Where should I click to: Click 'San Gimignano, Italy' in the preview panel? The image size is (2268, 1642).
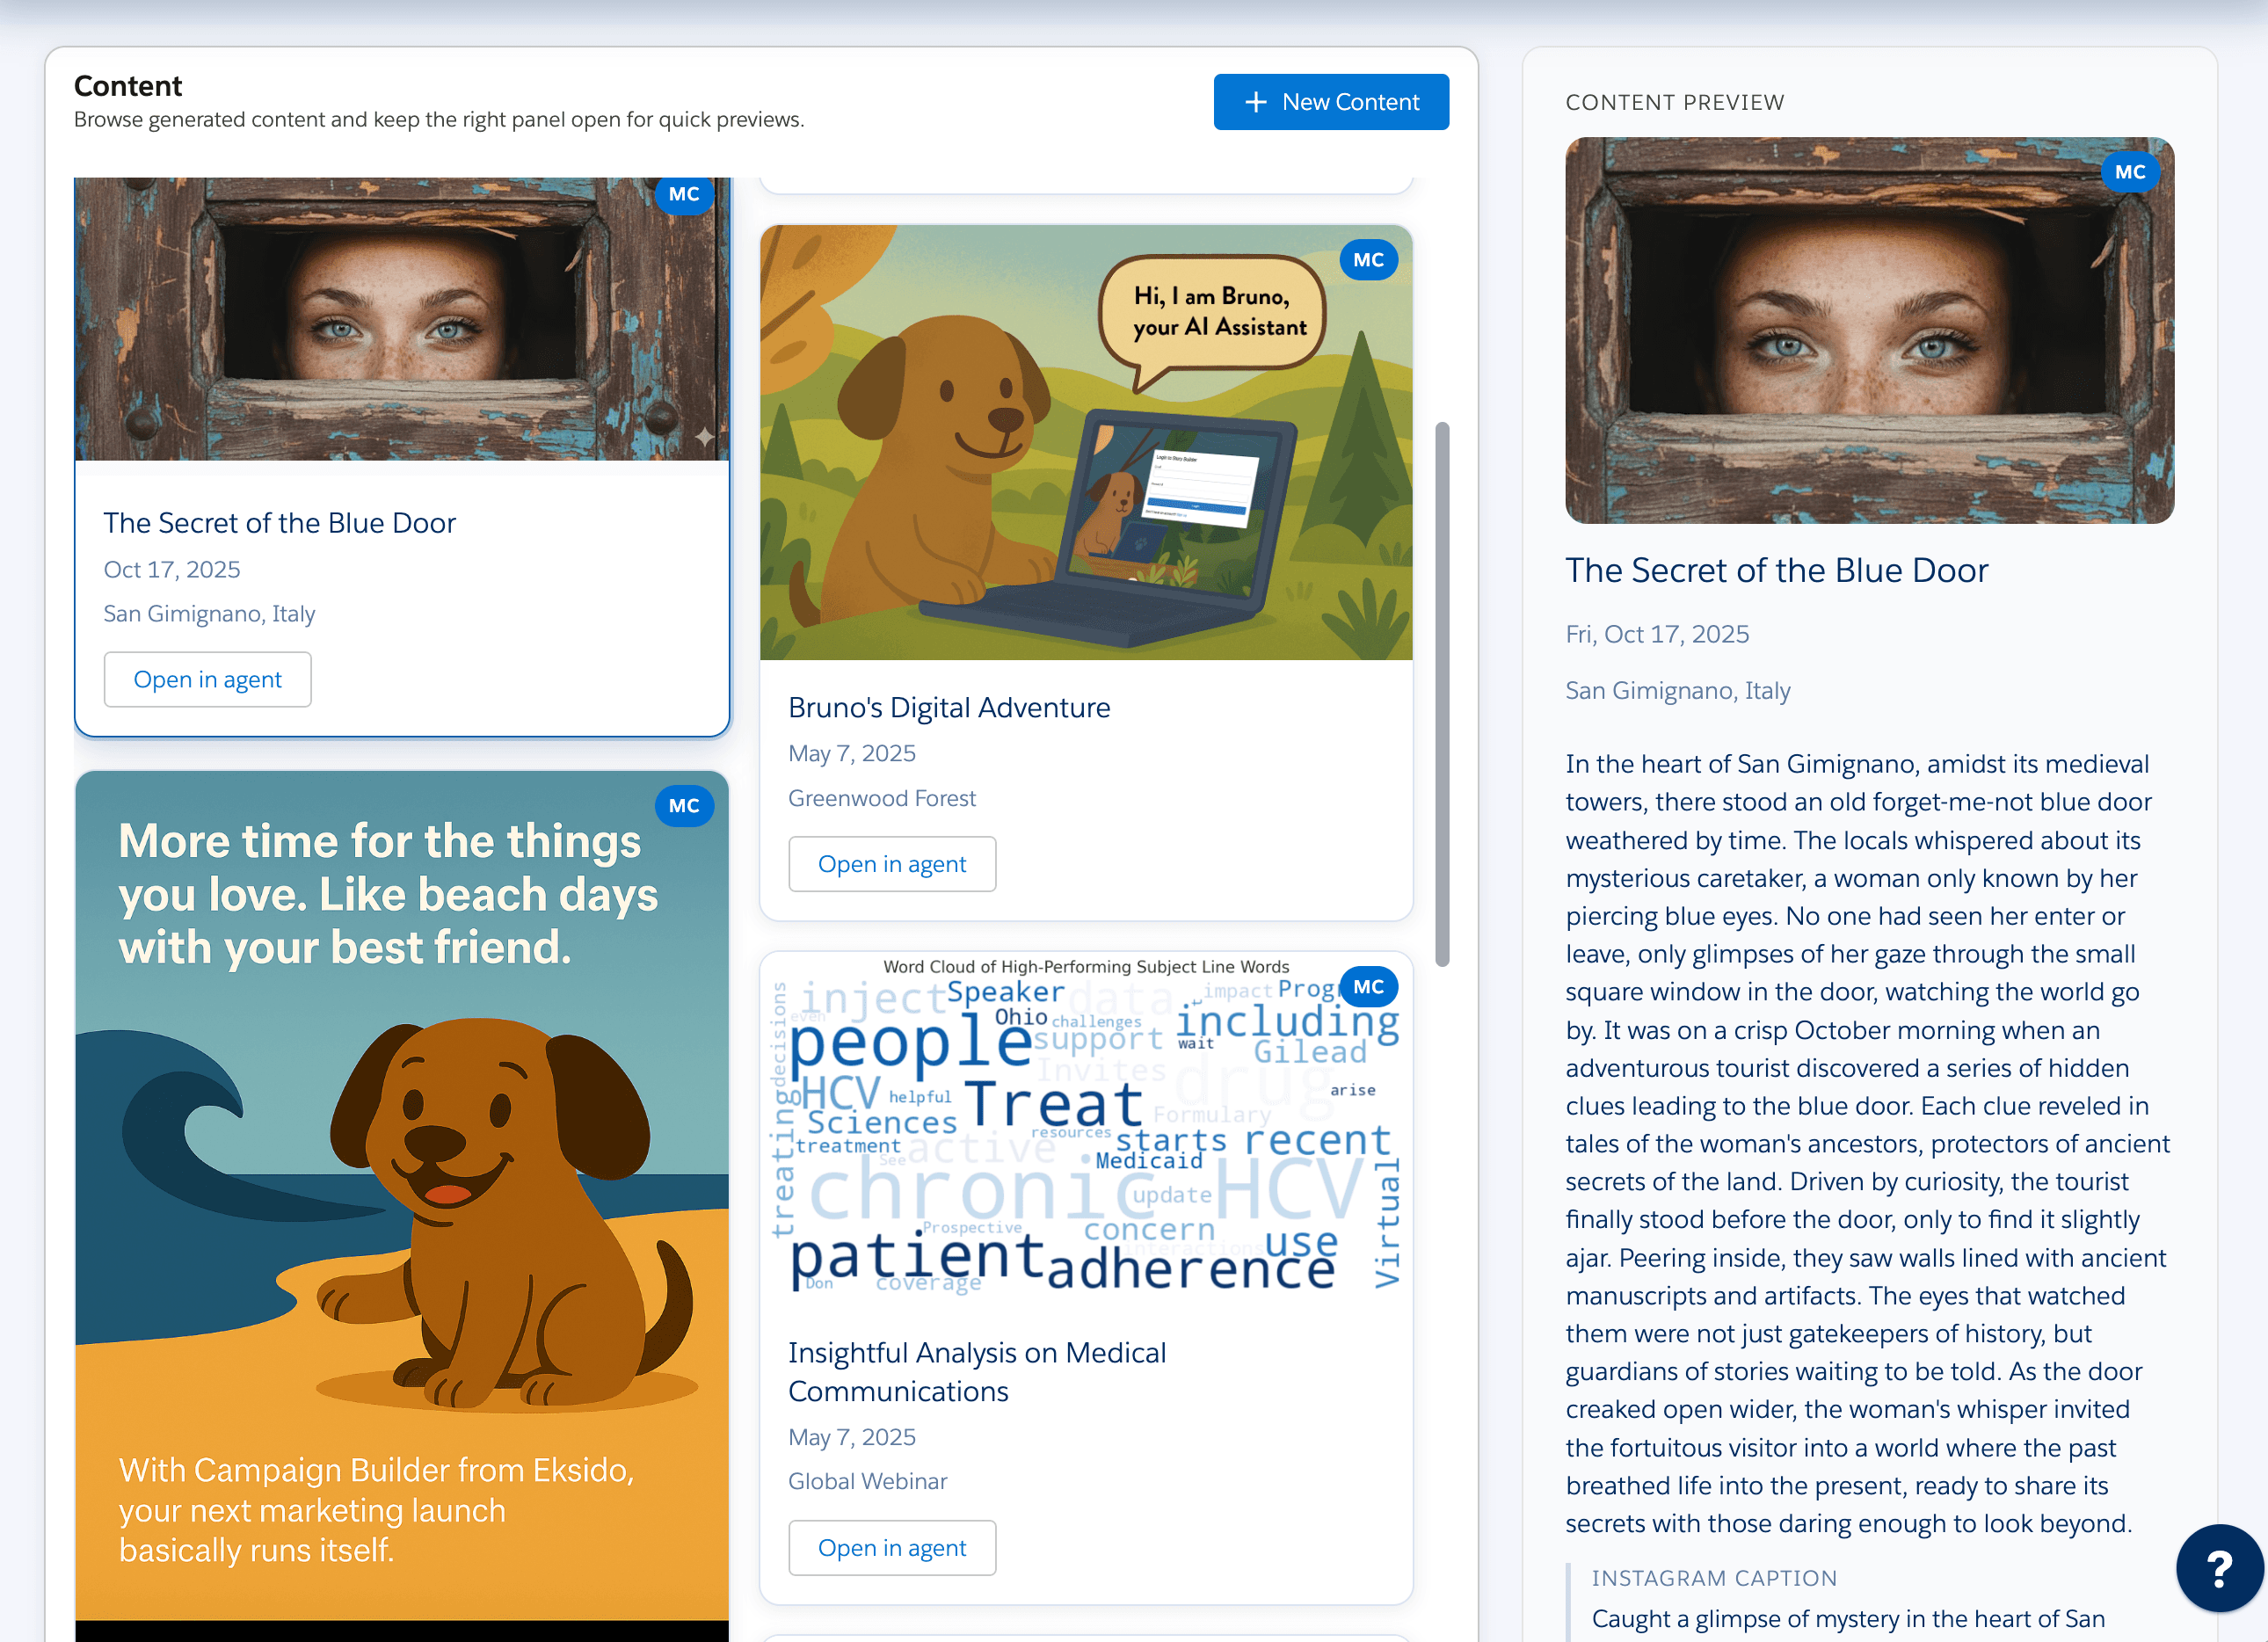click(x=1678, y=691)
